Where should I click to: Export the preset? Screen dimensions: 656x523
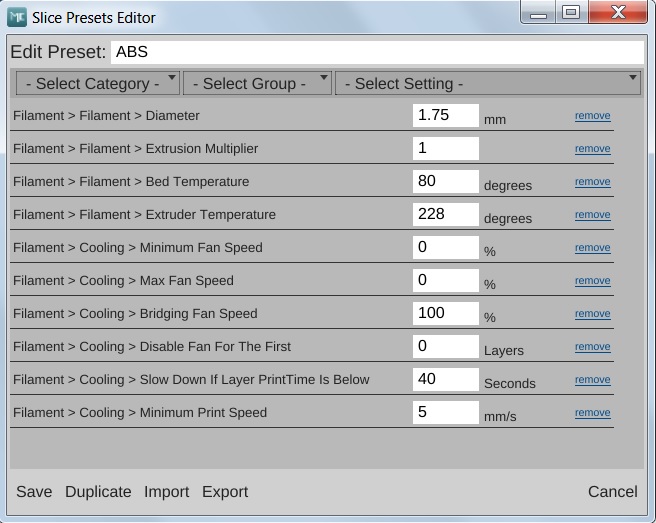coord(225,492)
